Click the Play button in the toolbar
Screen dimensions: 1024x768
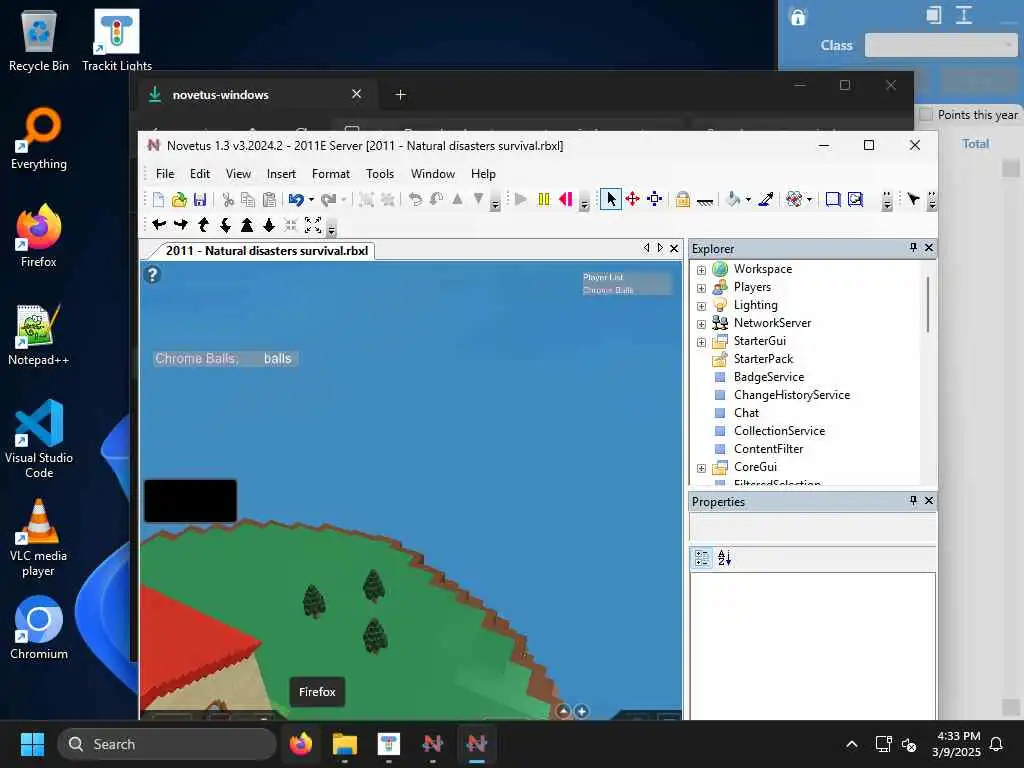520,199
